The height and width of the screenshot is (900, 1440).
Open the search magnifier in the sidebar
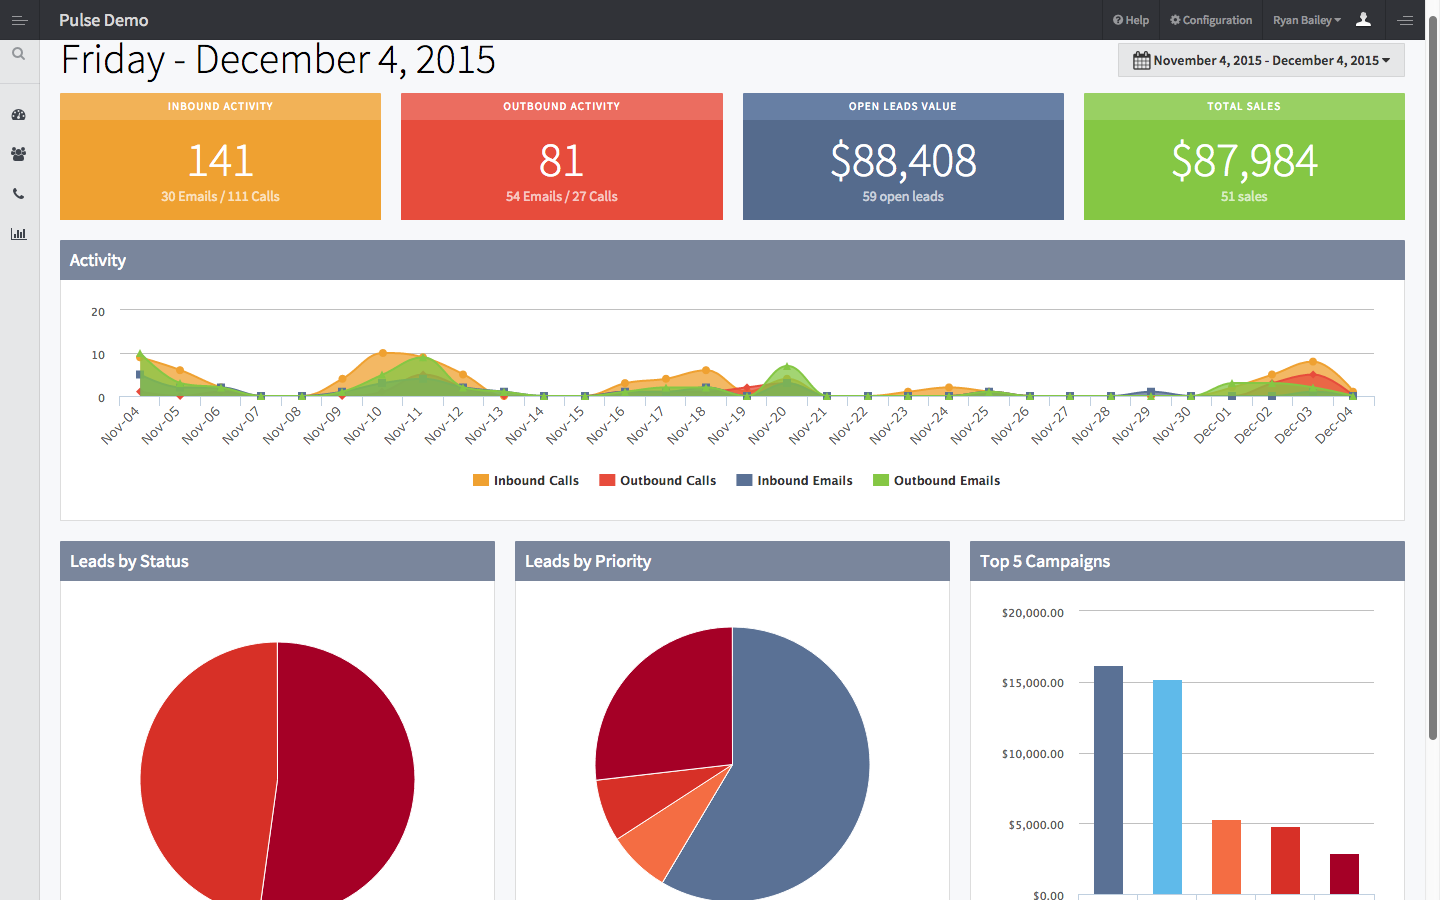click(18, 53)
